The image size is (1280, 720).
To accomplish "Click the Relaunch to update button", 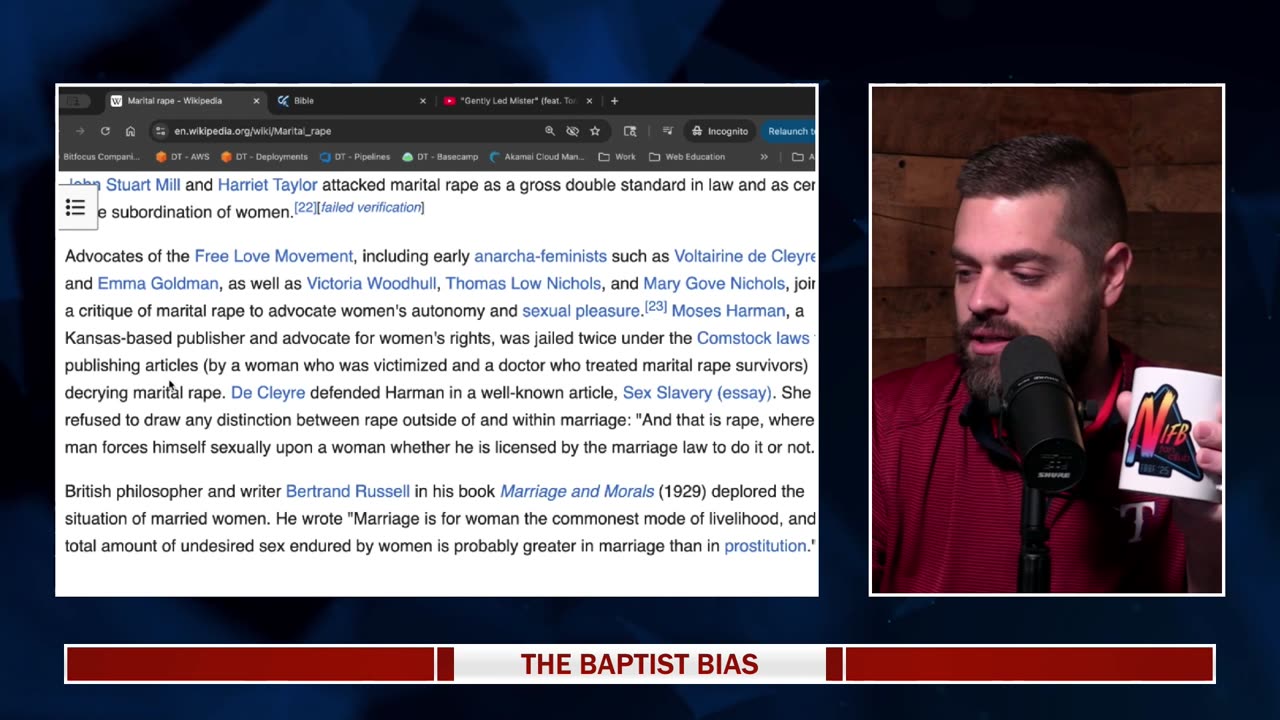I will tap(790, 131).
